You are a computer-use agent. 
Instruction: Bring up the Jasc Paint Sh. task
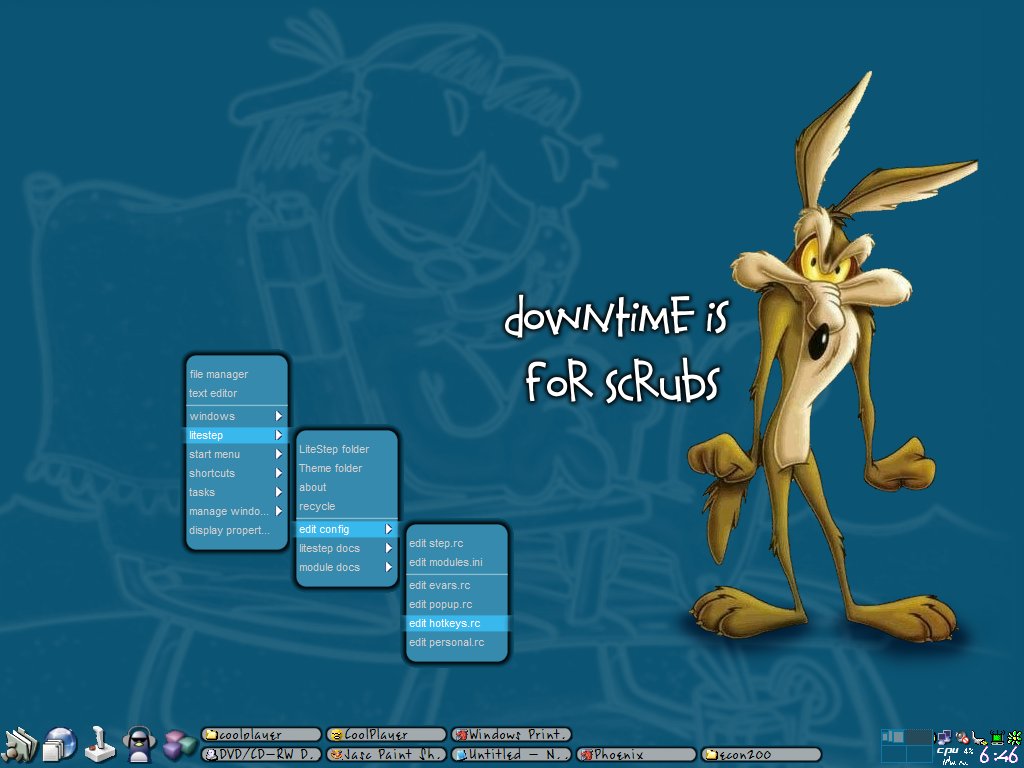point(386,754)
